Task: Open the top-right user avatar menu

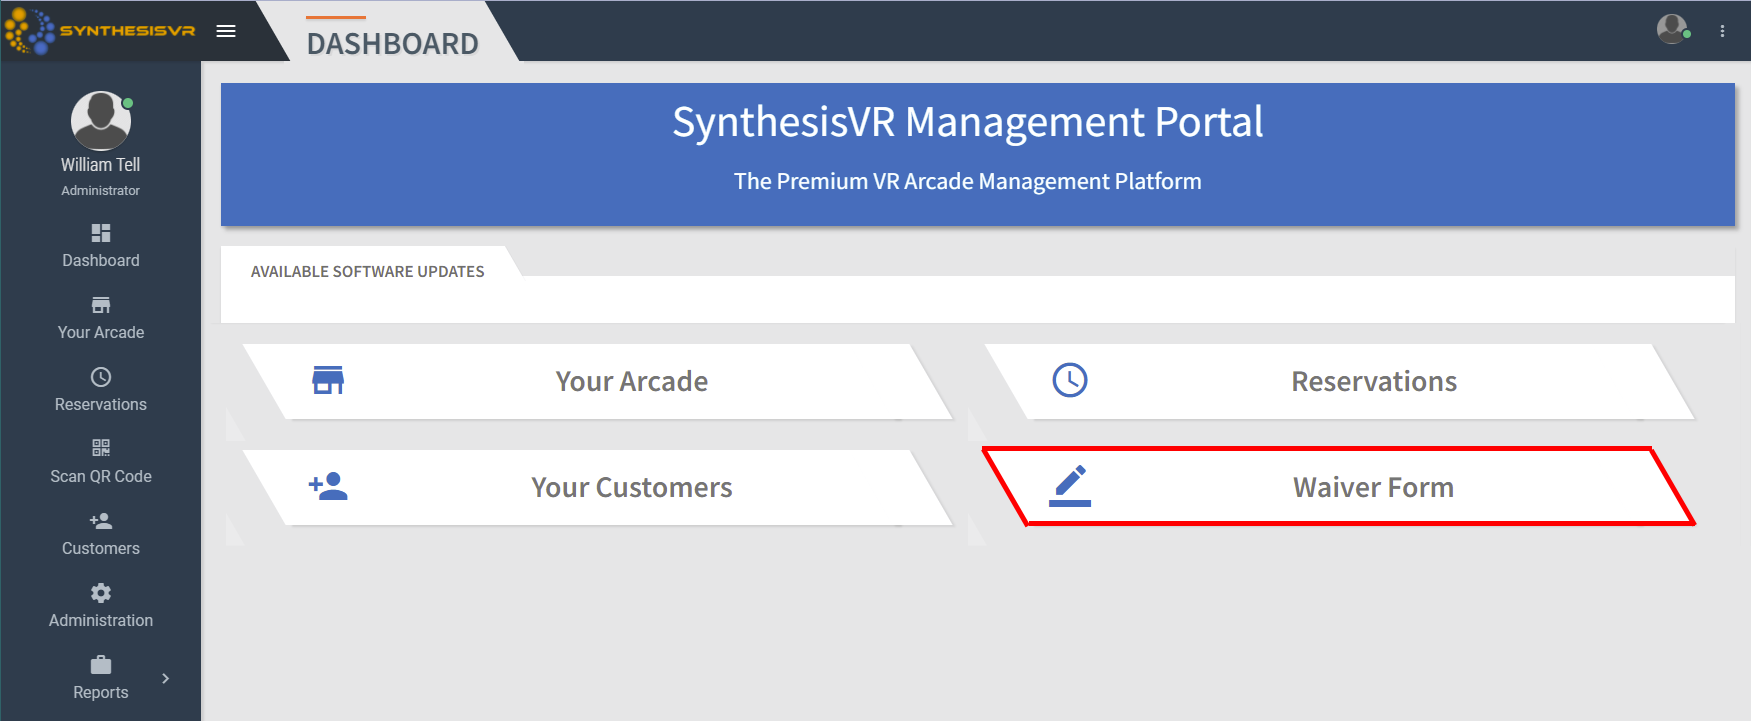Action: [x=1672, y=29]
